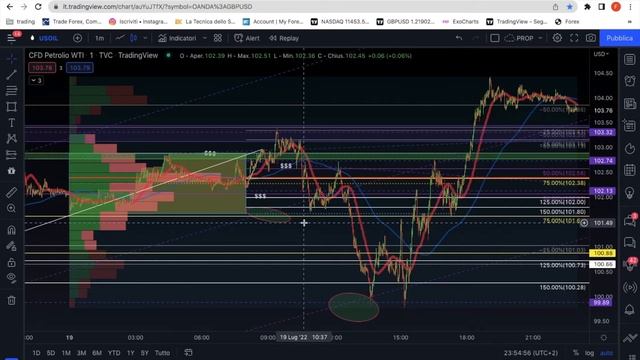Select the YTD date range tab
This screenshot has height=360, width=640.
pos(114,353)
